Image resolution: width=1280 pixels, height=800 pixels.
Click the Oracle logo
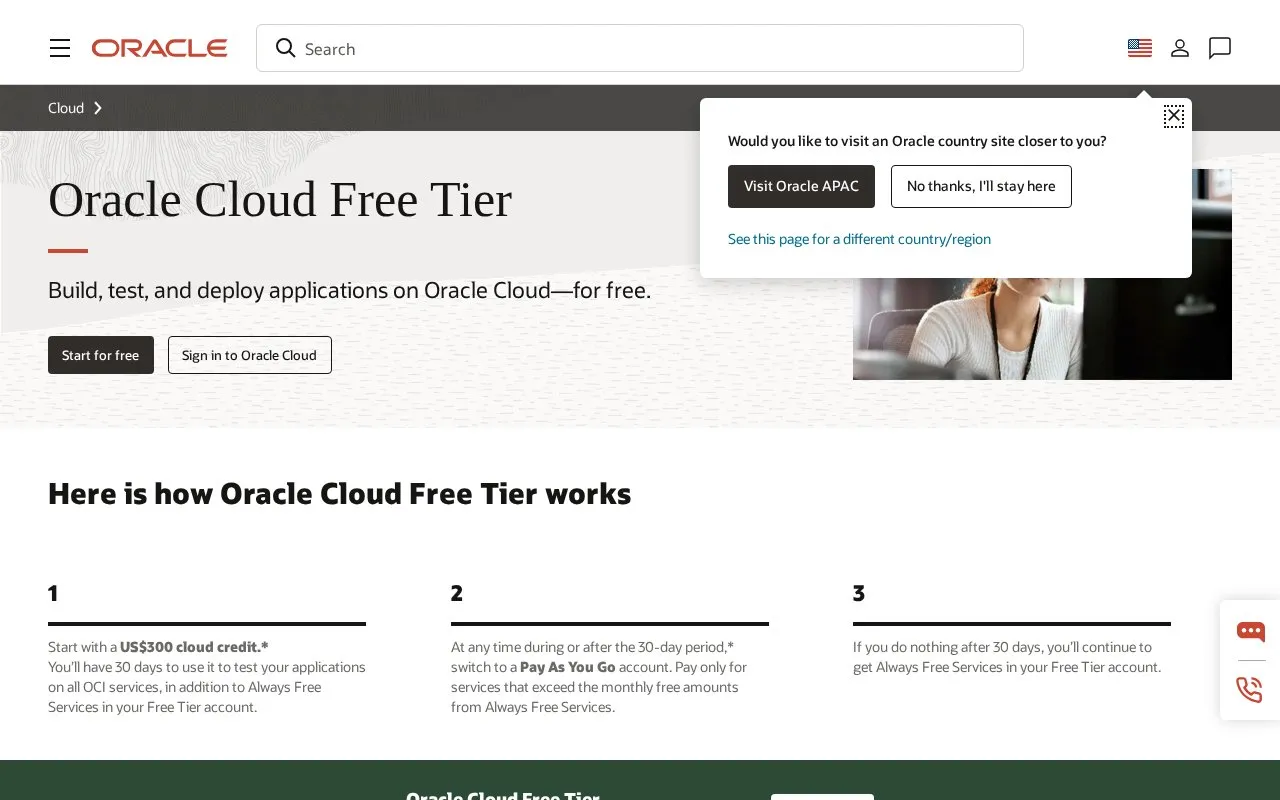point(160,48)
